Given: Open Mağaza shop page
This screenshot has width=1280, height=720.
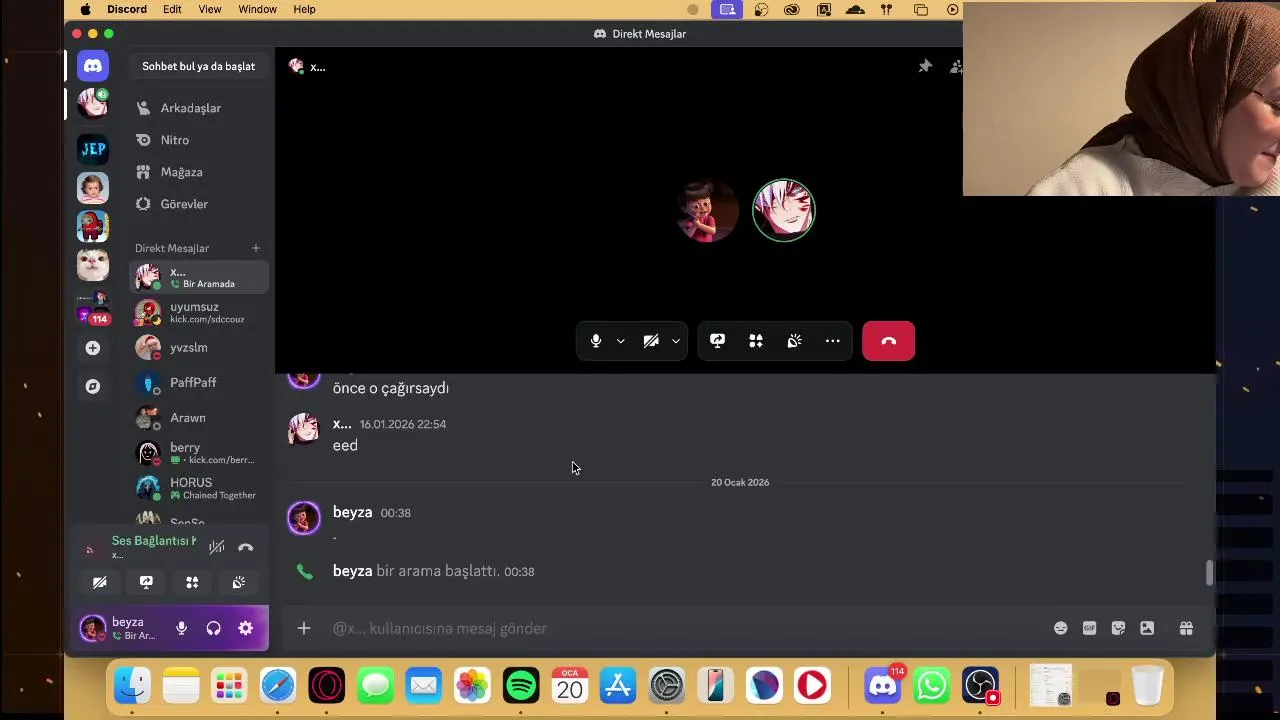Looking at the screenshot, I should point(199,172).
